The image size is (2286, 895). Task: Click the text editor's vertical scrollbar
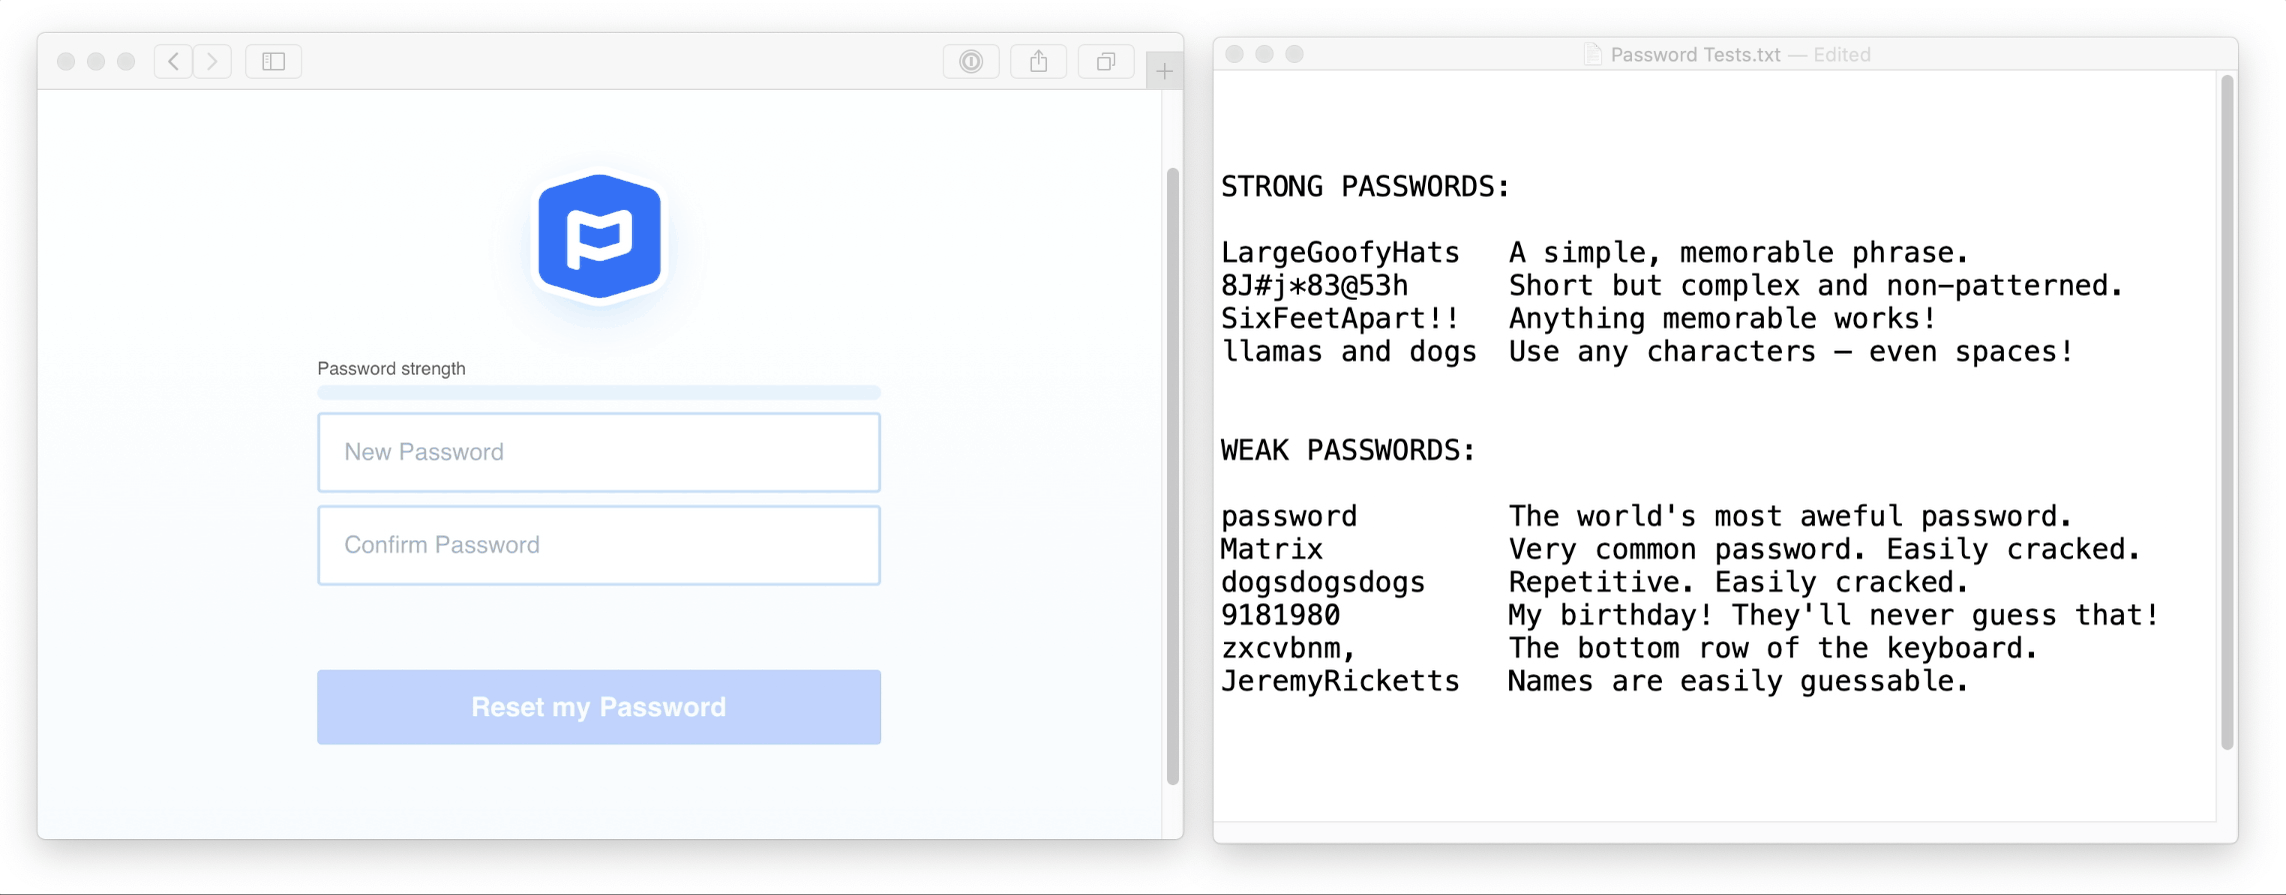click(2226, 410)
